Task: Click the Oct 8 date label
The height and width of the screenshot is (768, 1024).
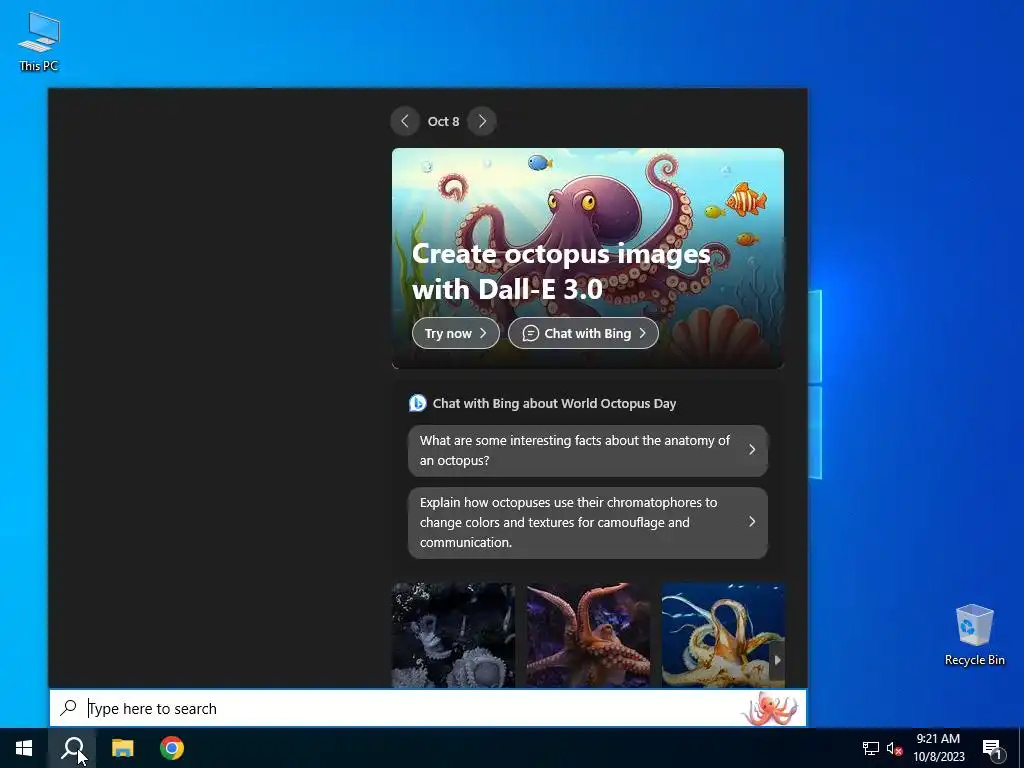Action: pos(443,121)
